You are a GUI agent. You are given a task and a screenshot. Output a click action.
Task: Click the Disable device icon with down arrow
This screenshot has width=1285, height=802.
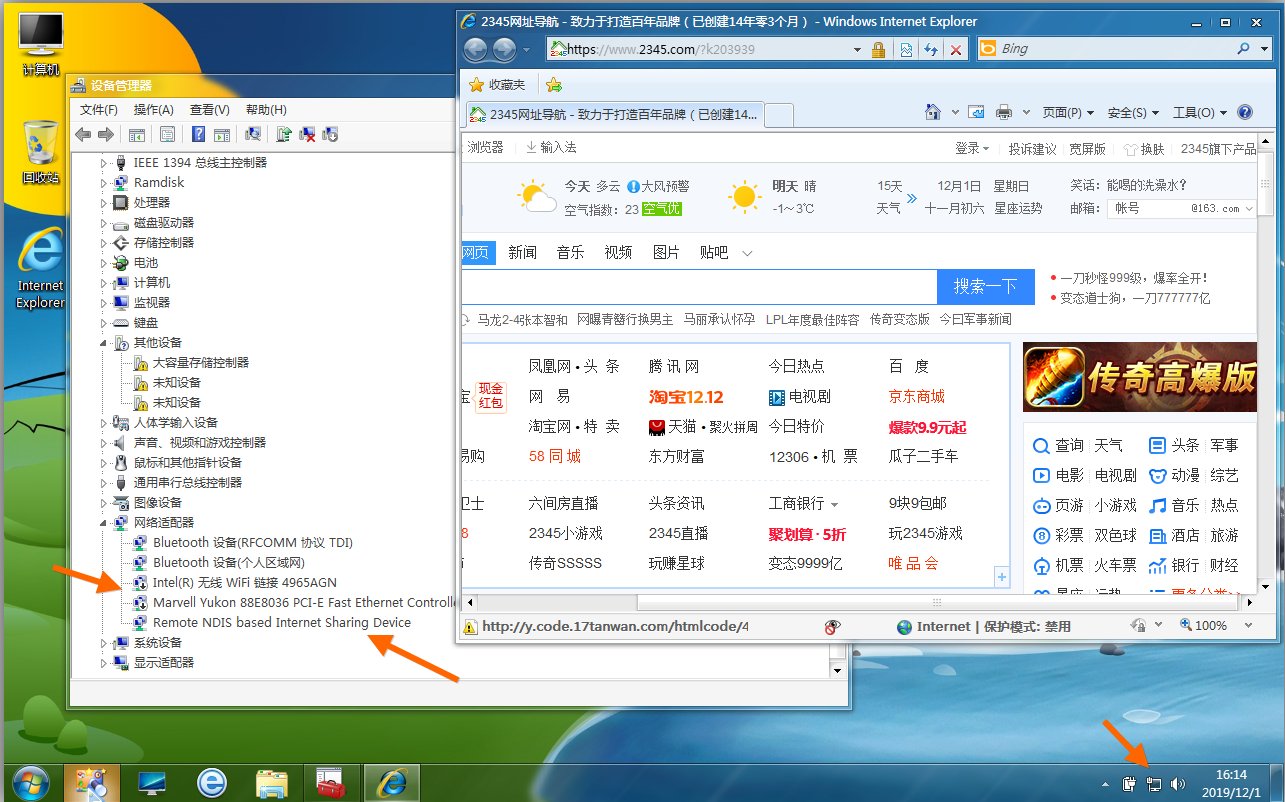point(331,134)
